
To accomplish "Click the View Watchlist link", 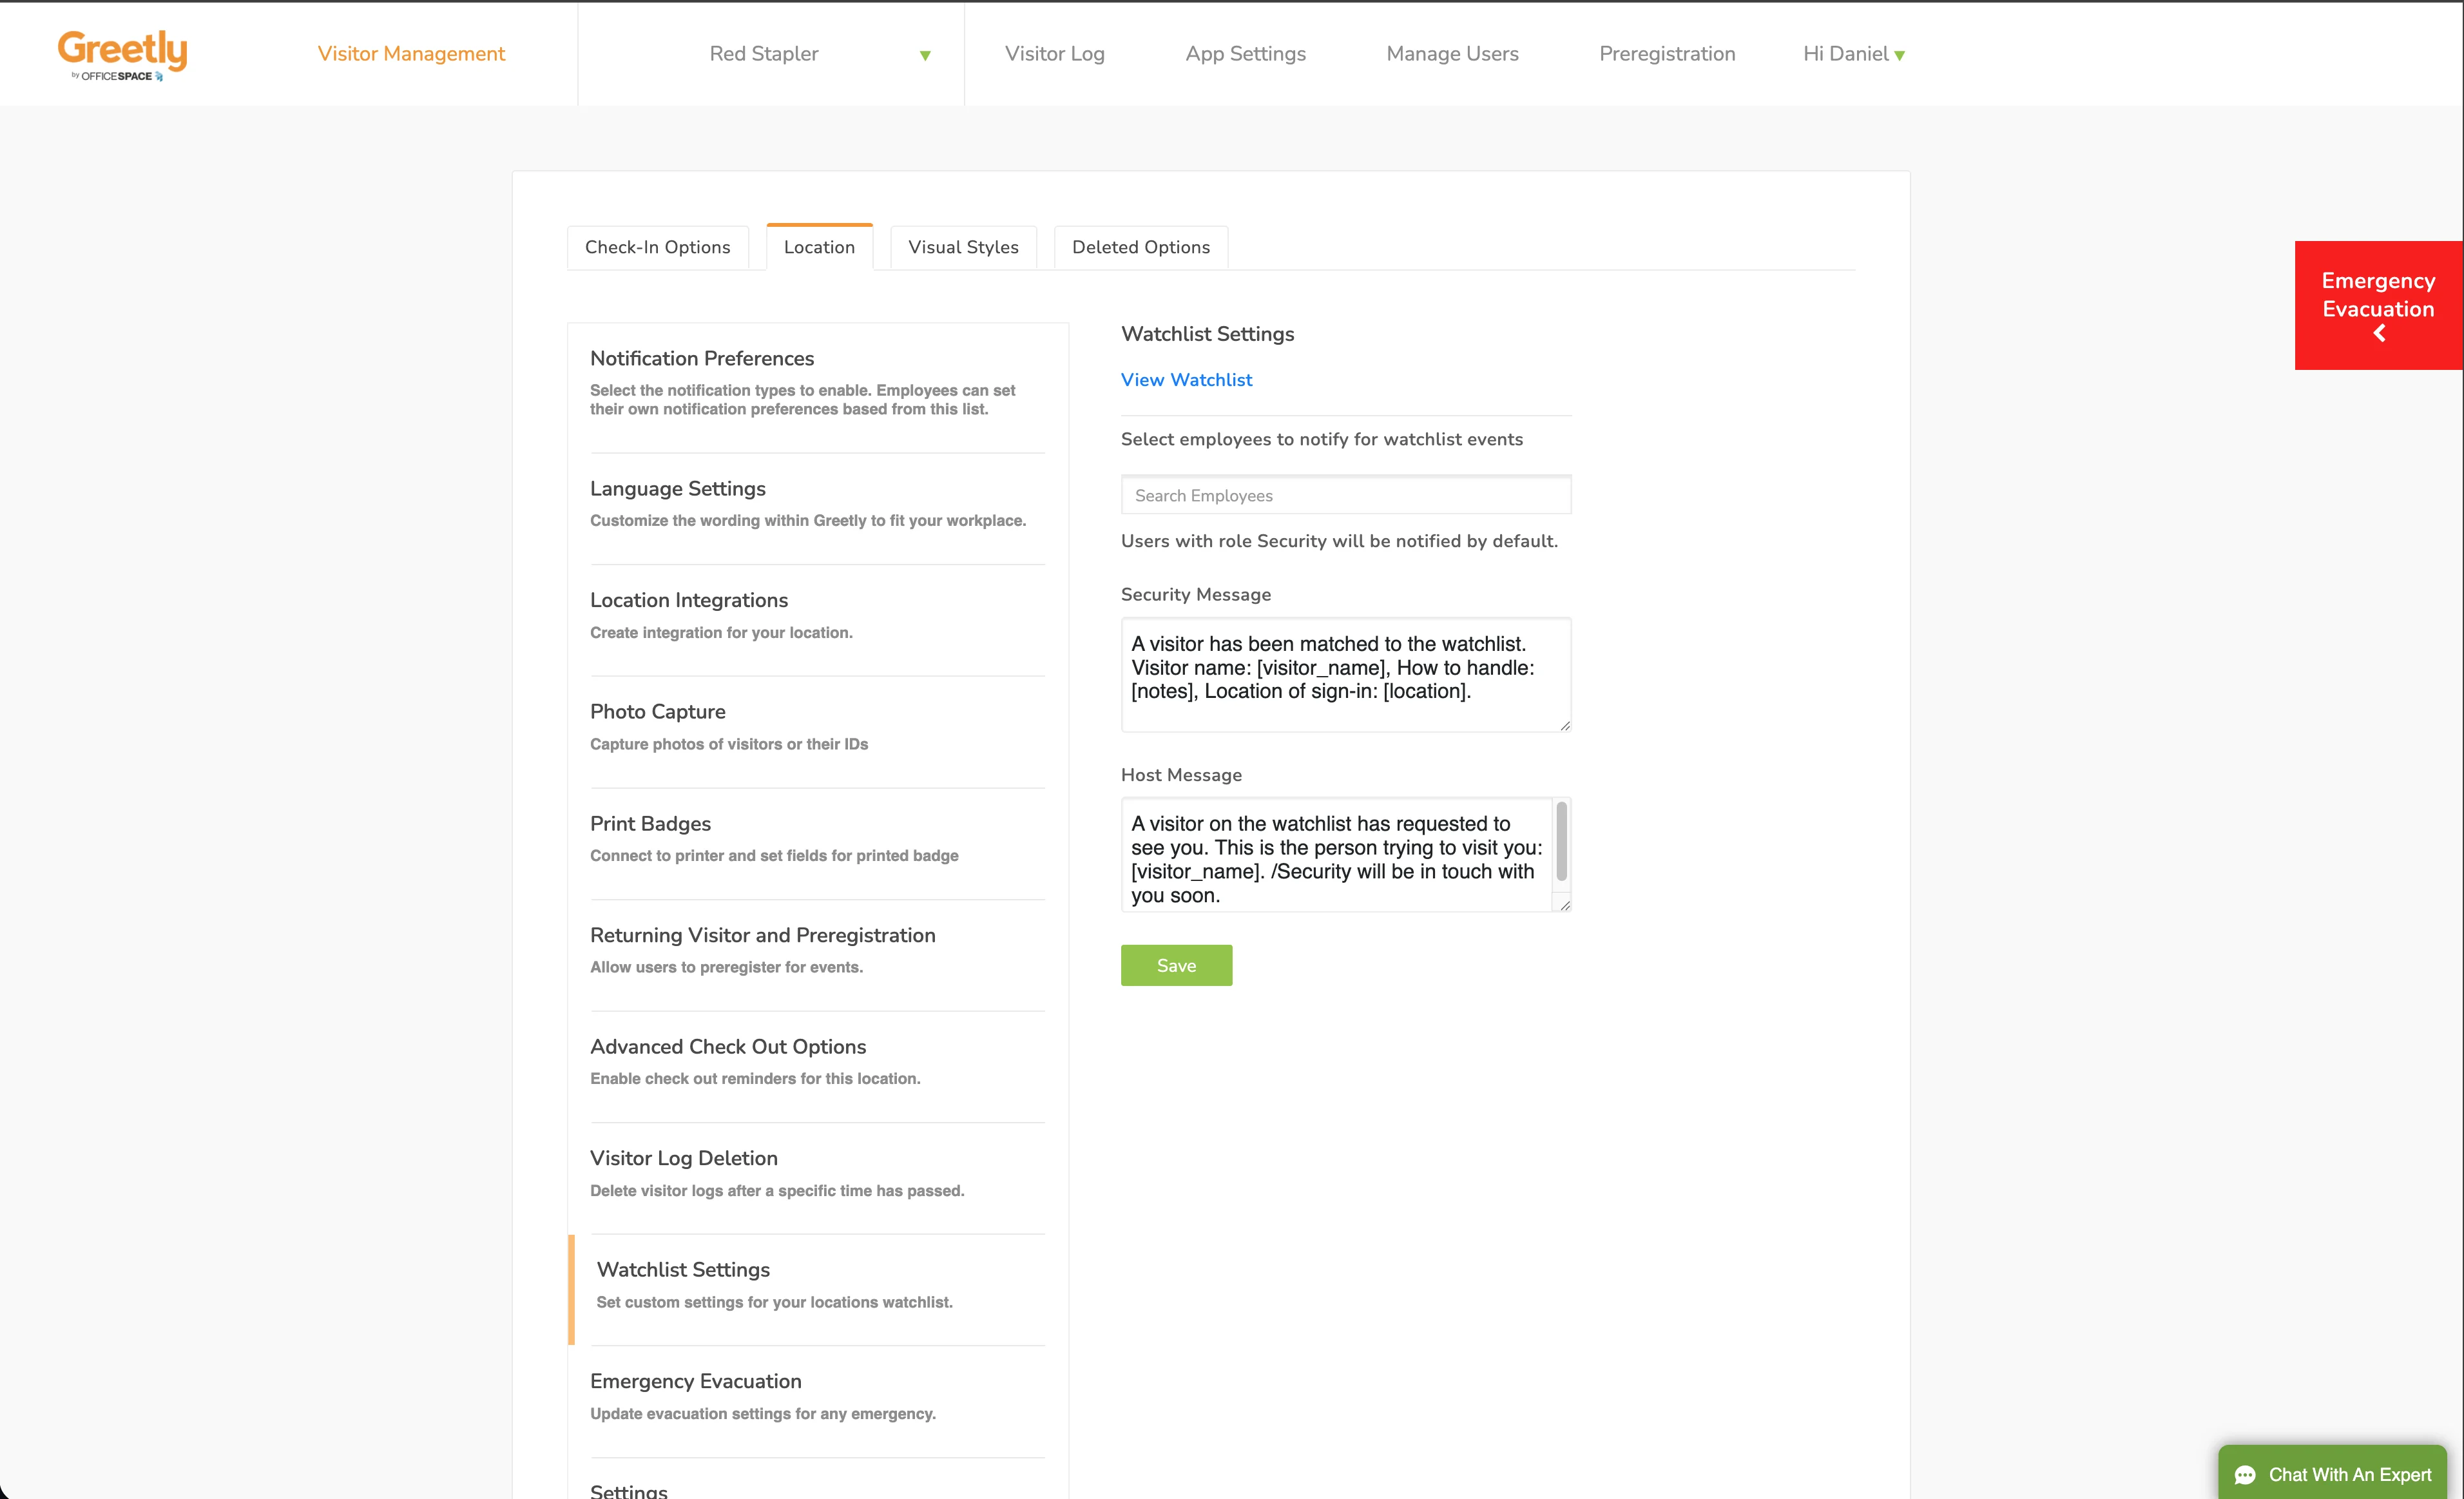I will (1186, 380).
